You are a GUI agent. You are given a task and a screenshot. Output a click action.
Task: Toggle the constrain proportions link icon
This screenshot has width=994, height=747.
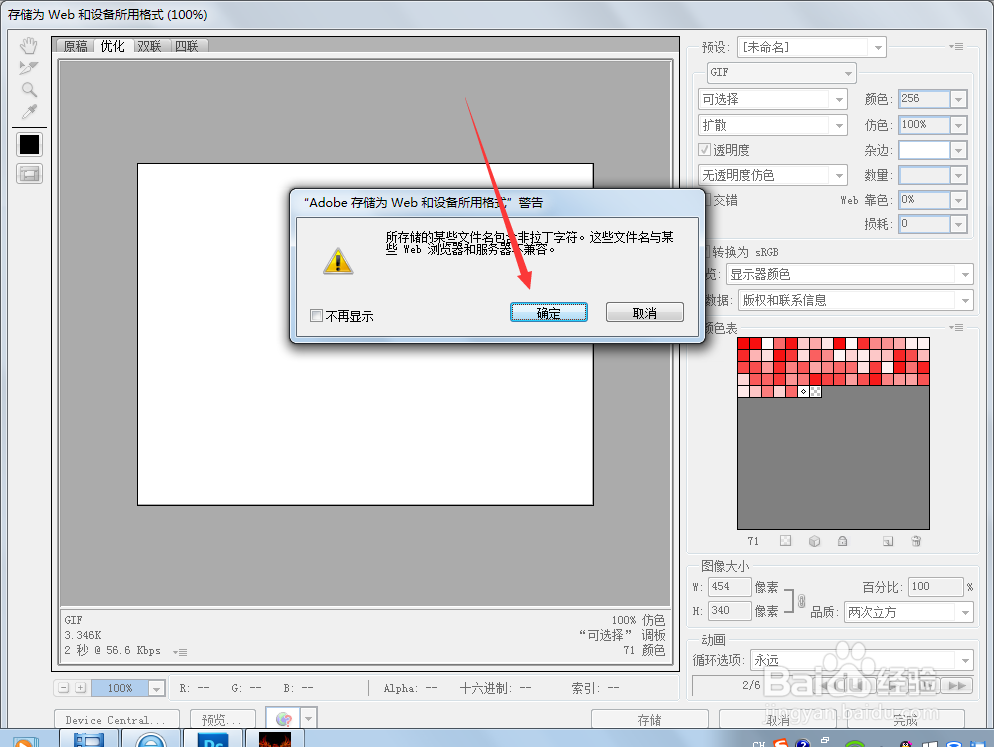click(x=801, y=600)
